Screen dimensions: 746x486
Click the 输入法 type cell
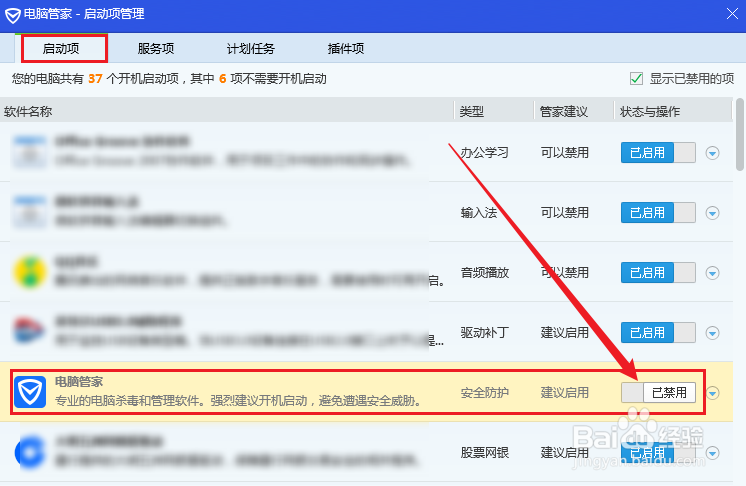click(479, 213)
